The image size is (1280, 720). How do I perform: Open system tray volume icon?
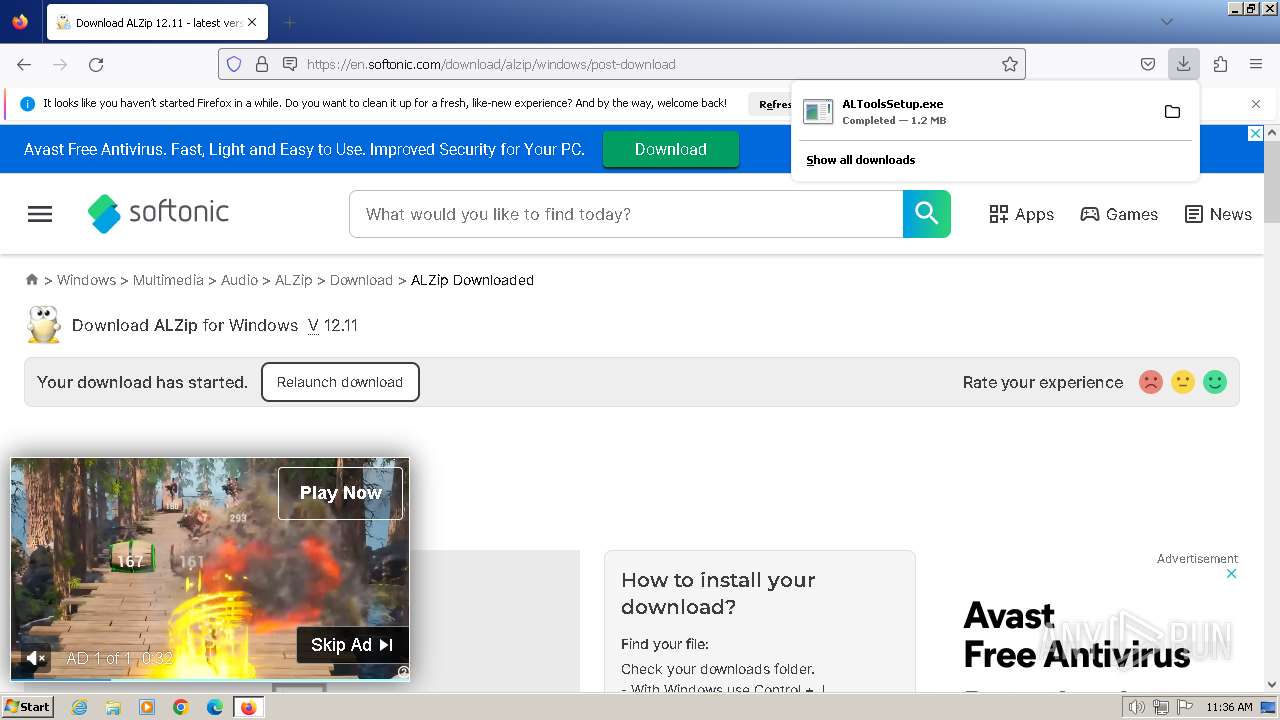point(1136,707)
